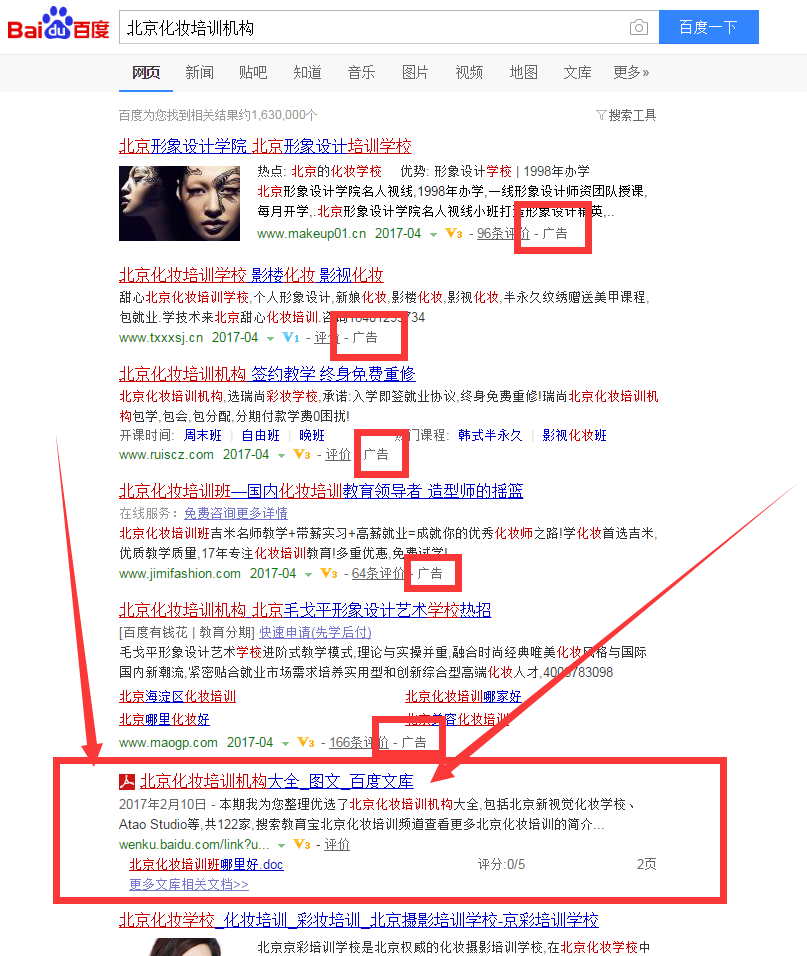Click the 晚班 sublink

tap(312, 435)
